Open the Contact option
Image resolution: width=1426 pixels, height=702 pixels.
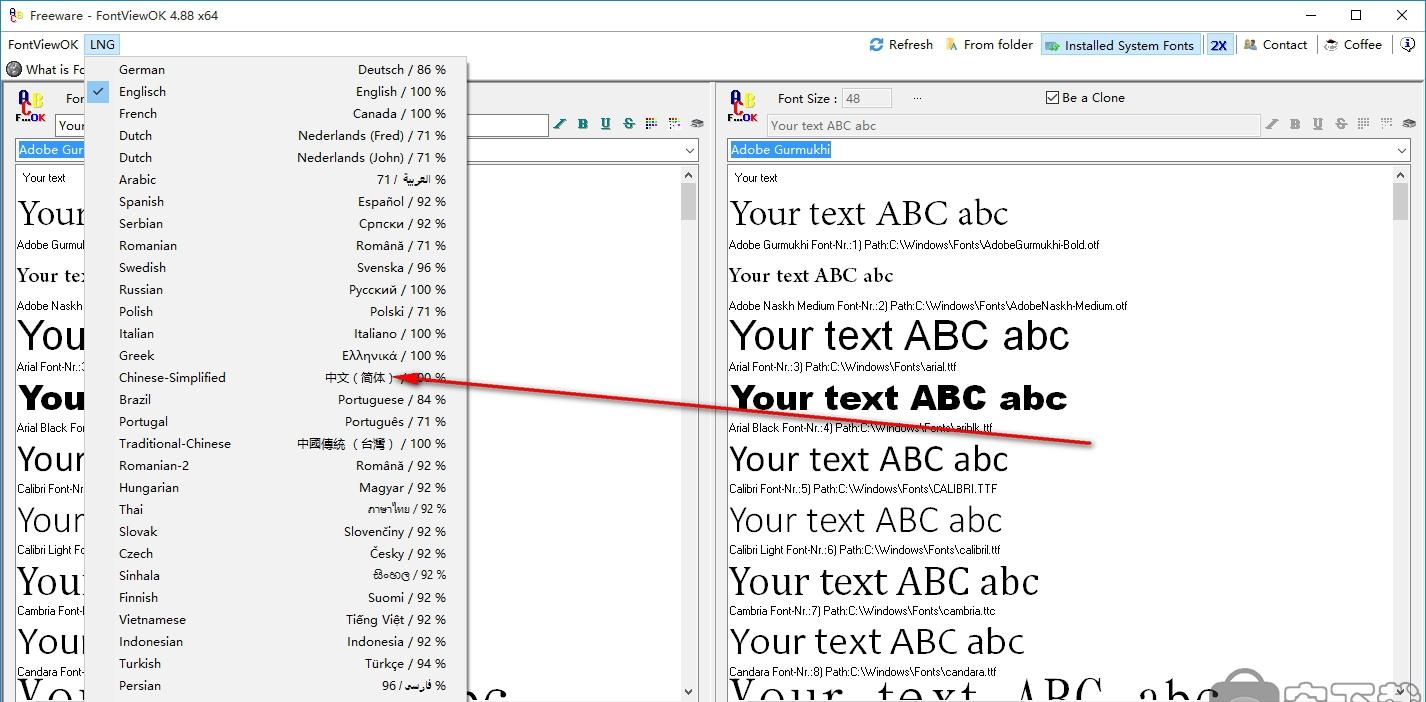[x=1275, y=45]
